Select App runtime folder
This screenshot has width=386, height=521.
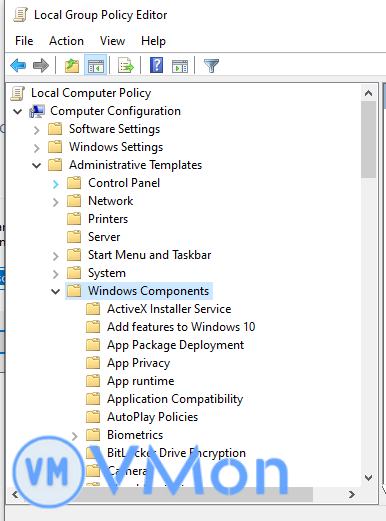coord(140,381)
